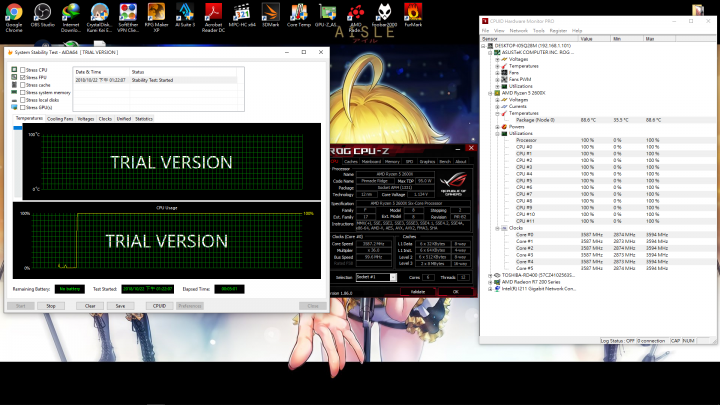Click the AMD Ryzen 5 2600X CPU icon
720x405 pixels.
click(x=497, y=93)
